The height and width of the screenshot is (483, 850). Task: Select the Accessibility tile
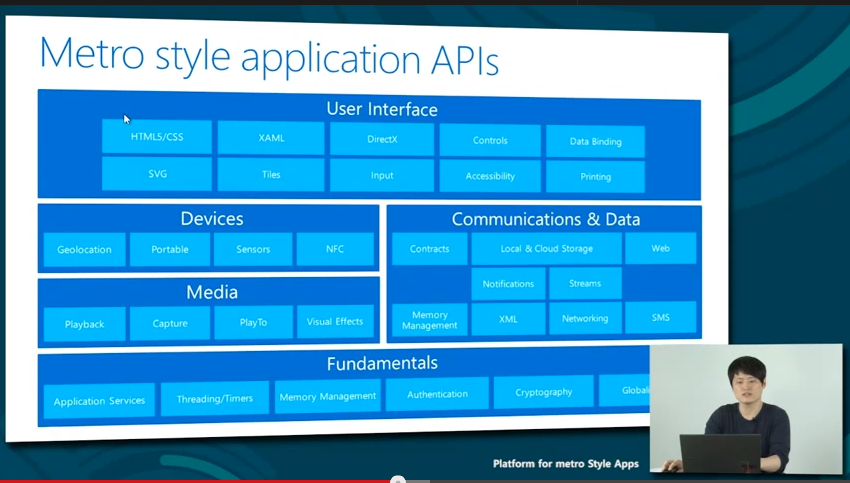coord(490,176)
